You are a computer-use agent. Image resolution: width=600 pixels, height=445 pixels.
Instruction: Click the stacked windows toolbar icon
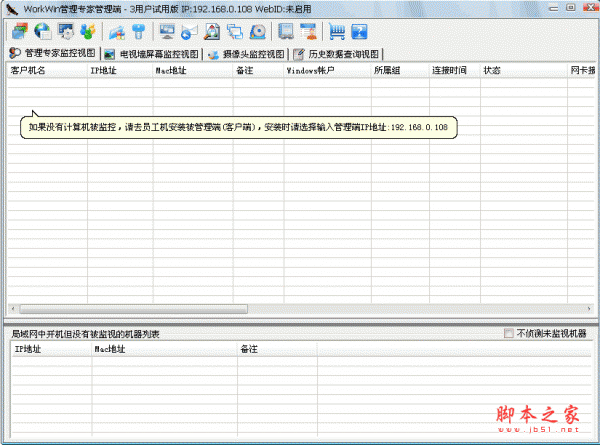pyautogui.click(x=20, y=31)
